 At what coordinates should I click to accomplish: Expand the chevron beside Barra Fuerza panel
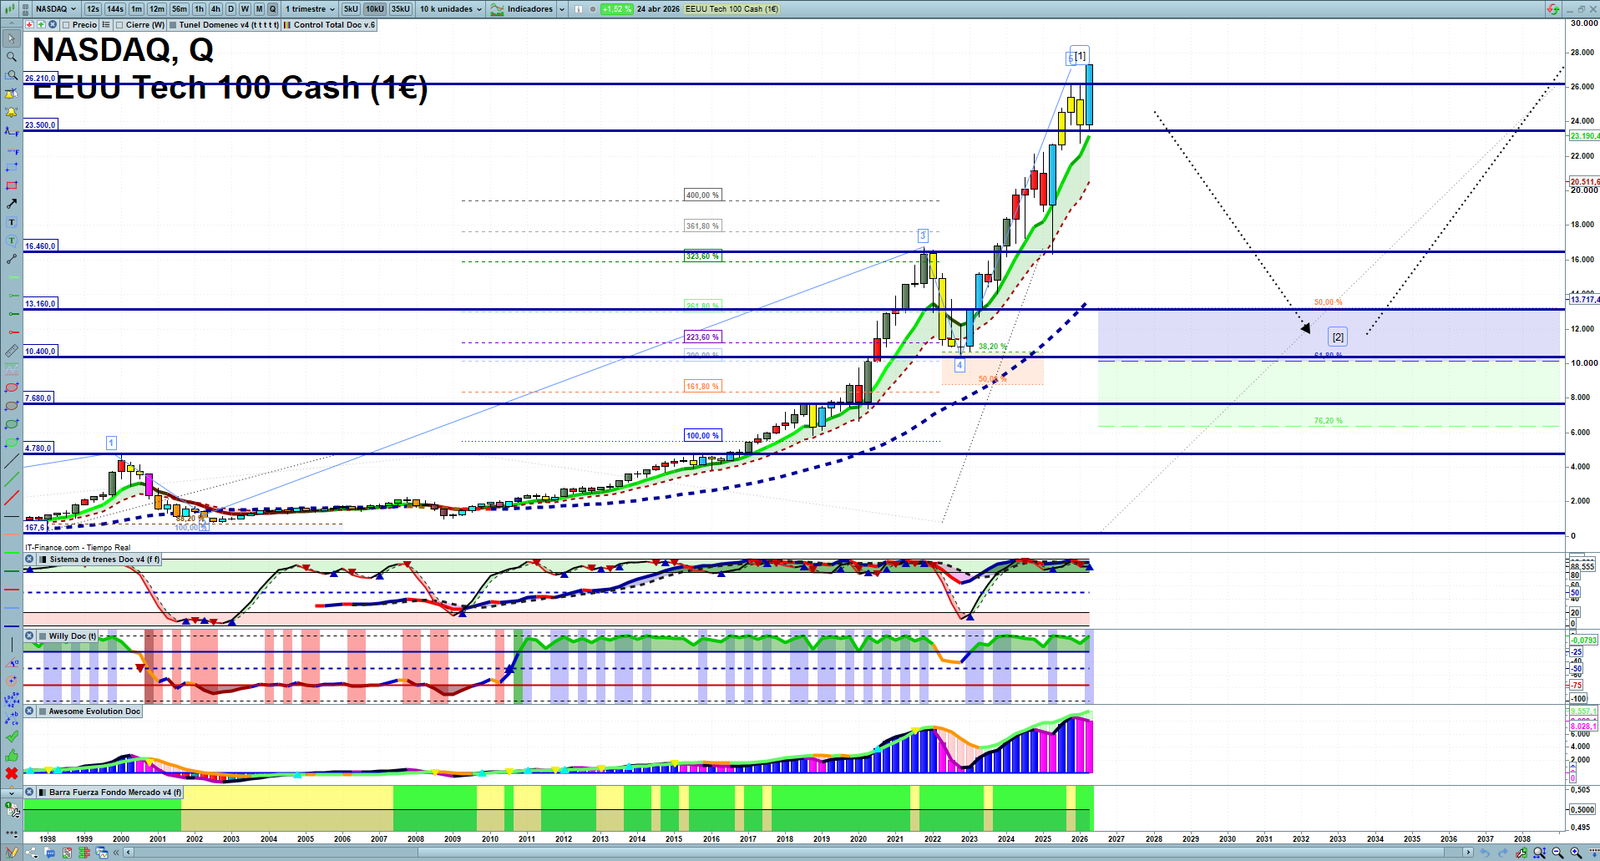click(x=11, y=792)
